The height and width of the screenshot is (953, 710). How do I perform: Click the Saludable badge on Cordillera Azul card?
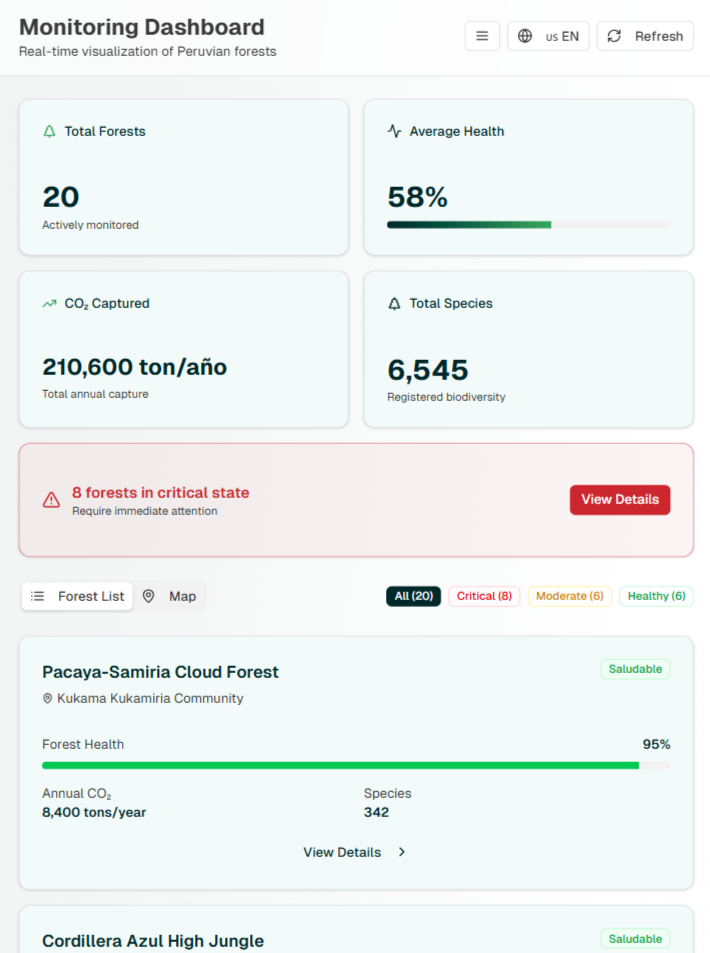tap(635, 938)
